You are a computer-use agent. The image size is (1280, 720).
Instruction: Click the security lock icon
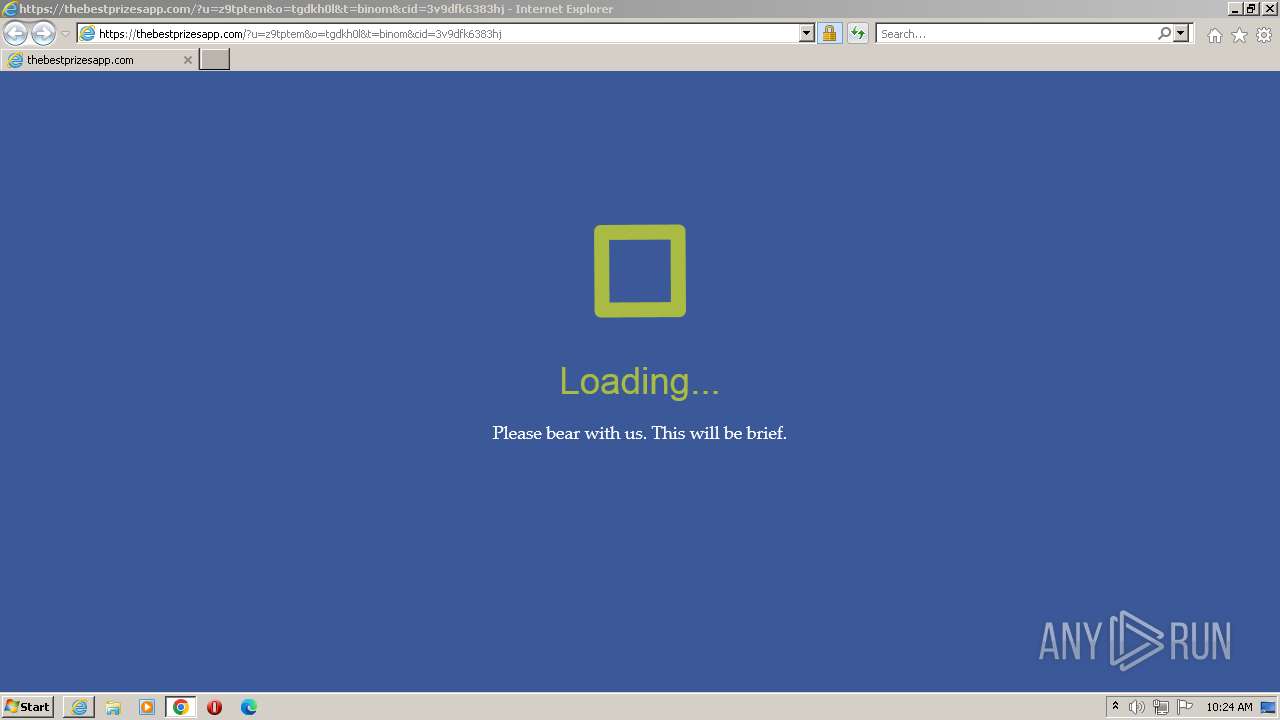829,34
